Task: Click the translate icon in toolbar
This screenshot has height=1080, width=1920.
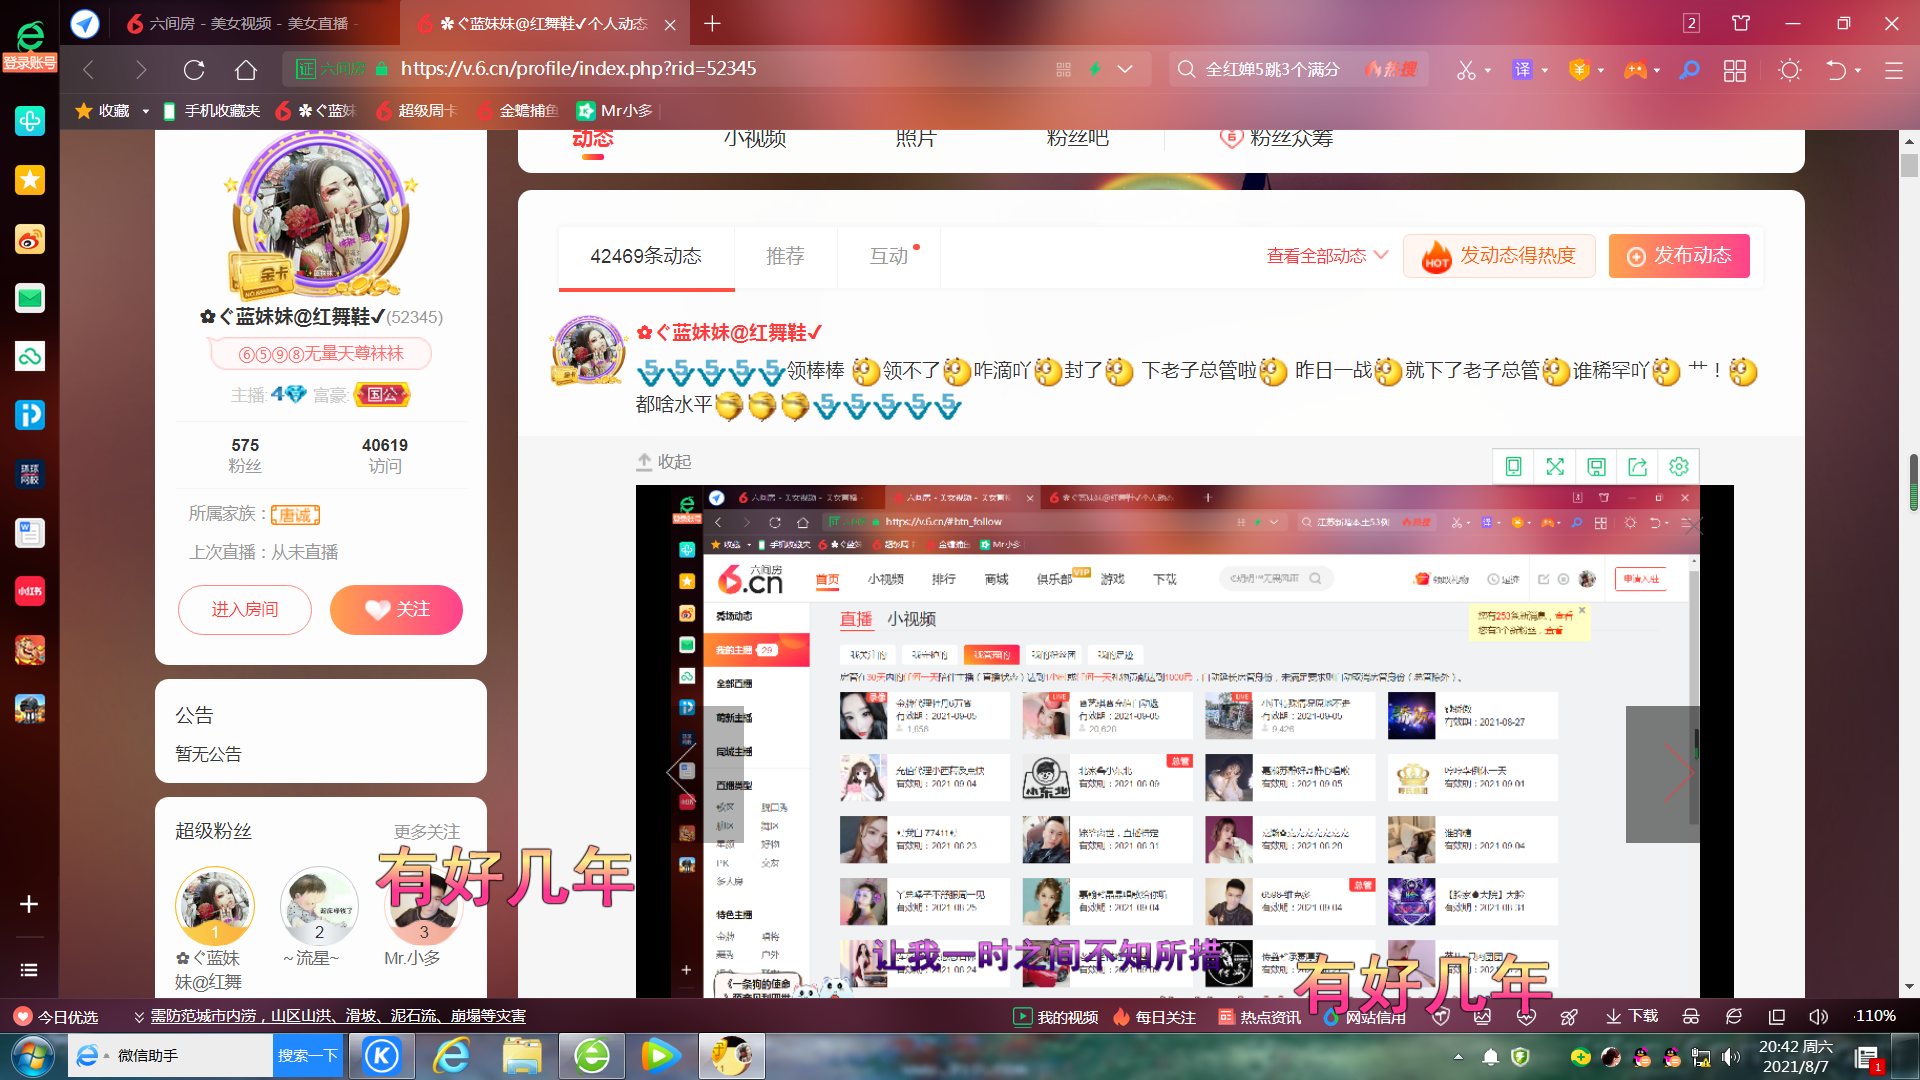Action: pyautogui.click(x=1522, y=70)
